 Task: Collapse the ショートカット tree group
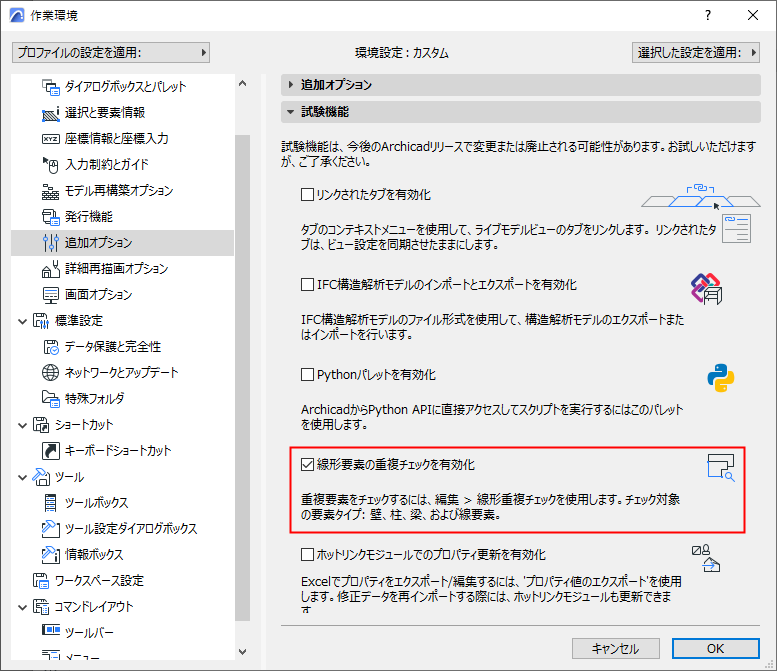[x=22, y=425]
